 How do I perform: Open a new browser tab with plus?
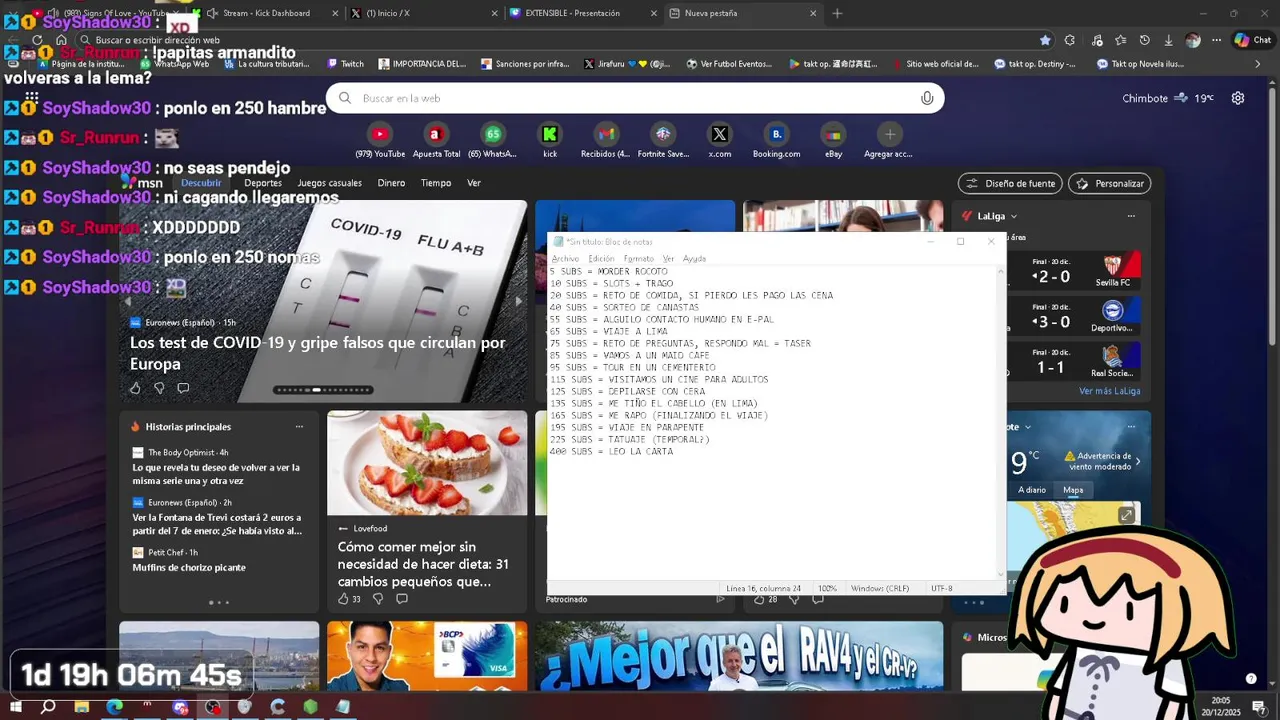click(837, 13)
